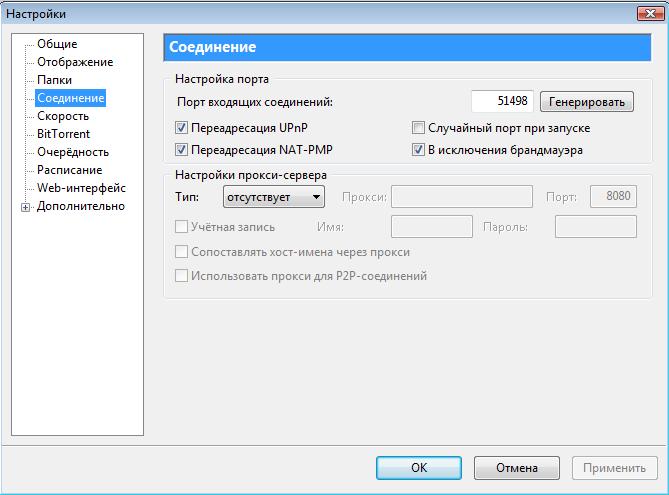This screenshot has width=669, height=495.
Task: Select Расписание in the sidebar
Action: 69,170
